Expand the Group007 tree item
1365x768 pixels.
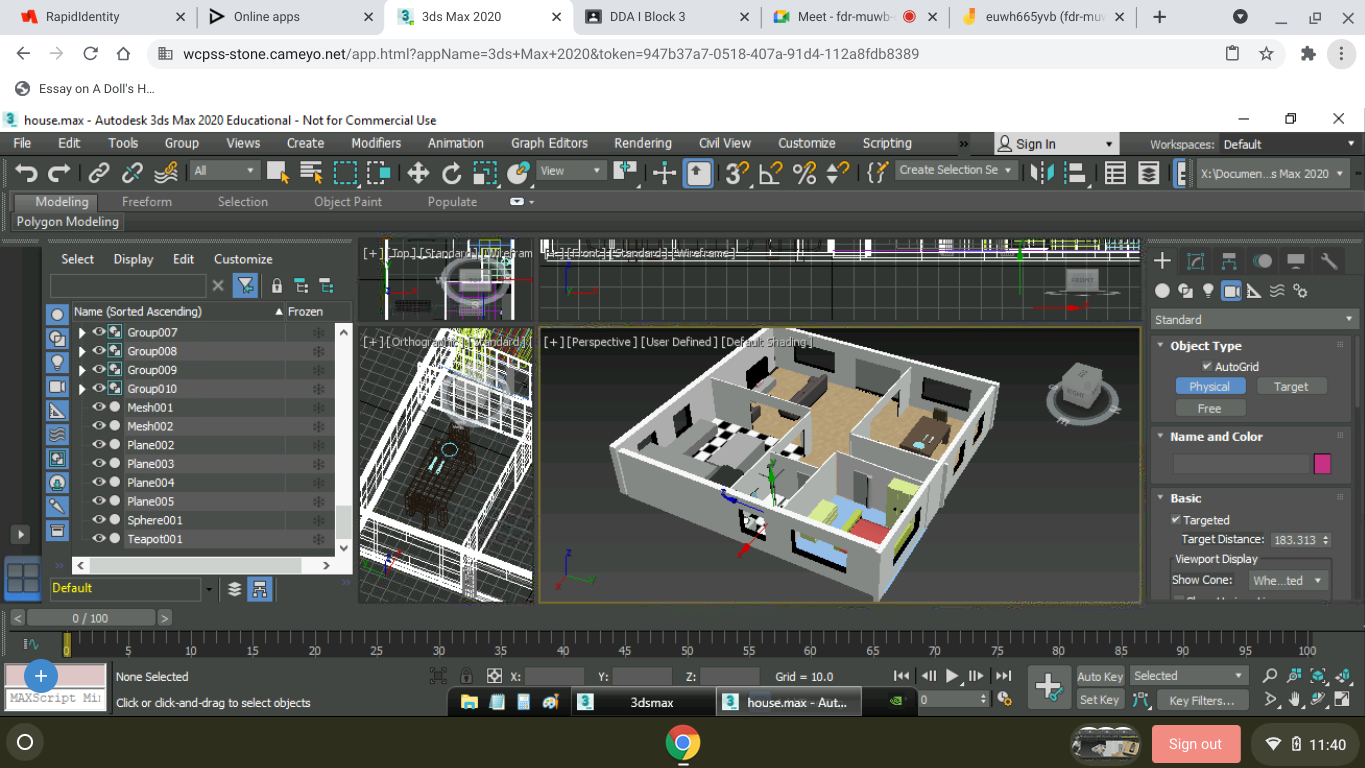coord(81,331)
